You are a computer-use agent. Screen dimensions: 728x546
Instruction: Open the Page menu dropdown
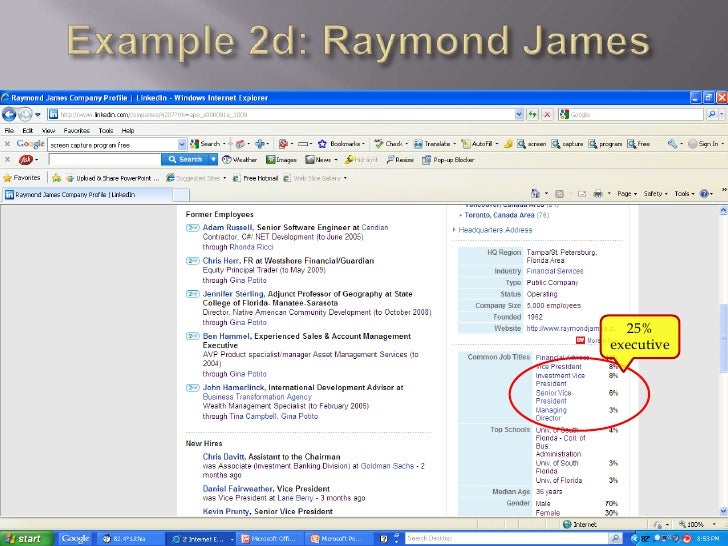[627, 194]
